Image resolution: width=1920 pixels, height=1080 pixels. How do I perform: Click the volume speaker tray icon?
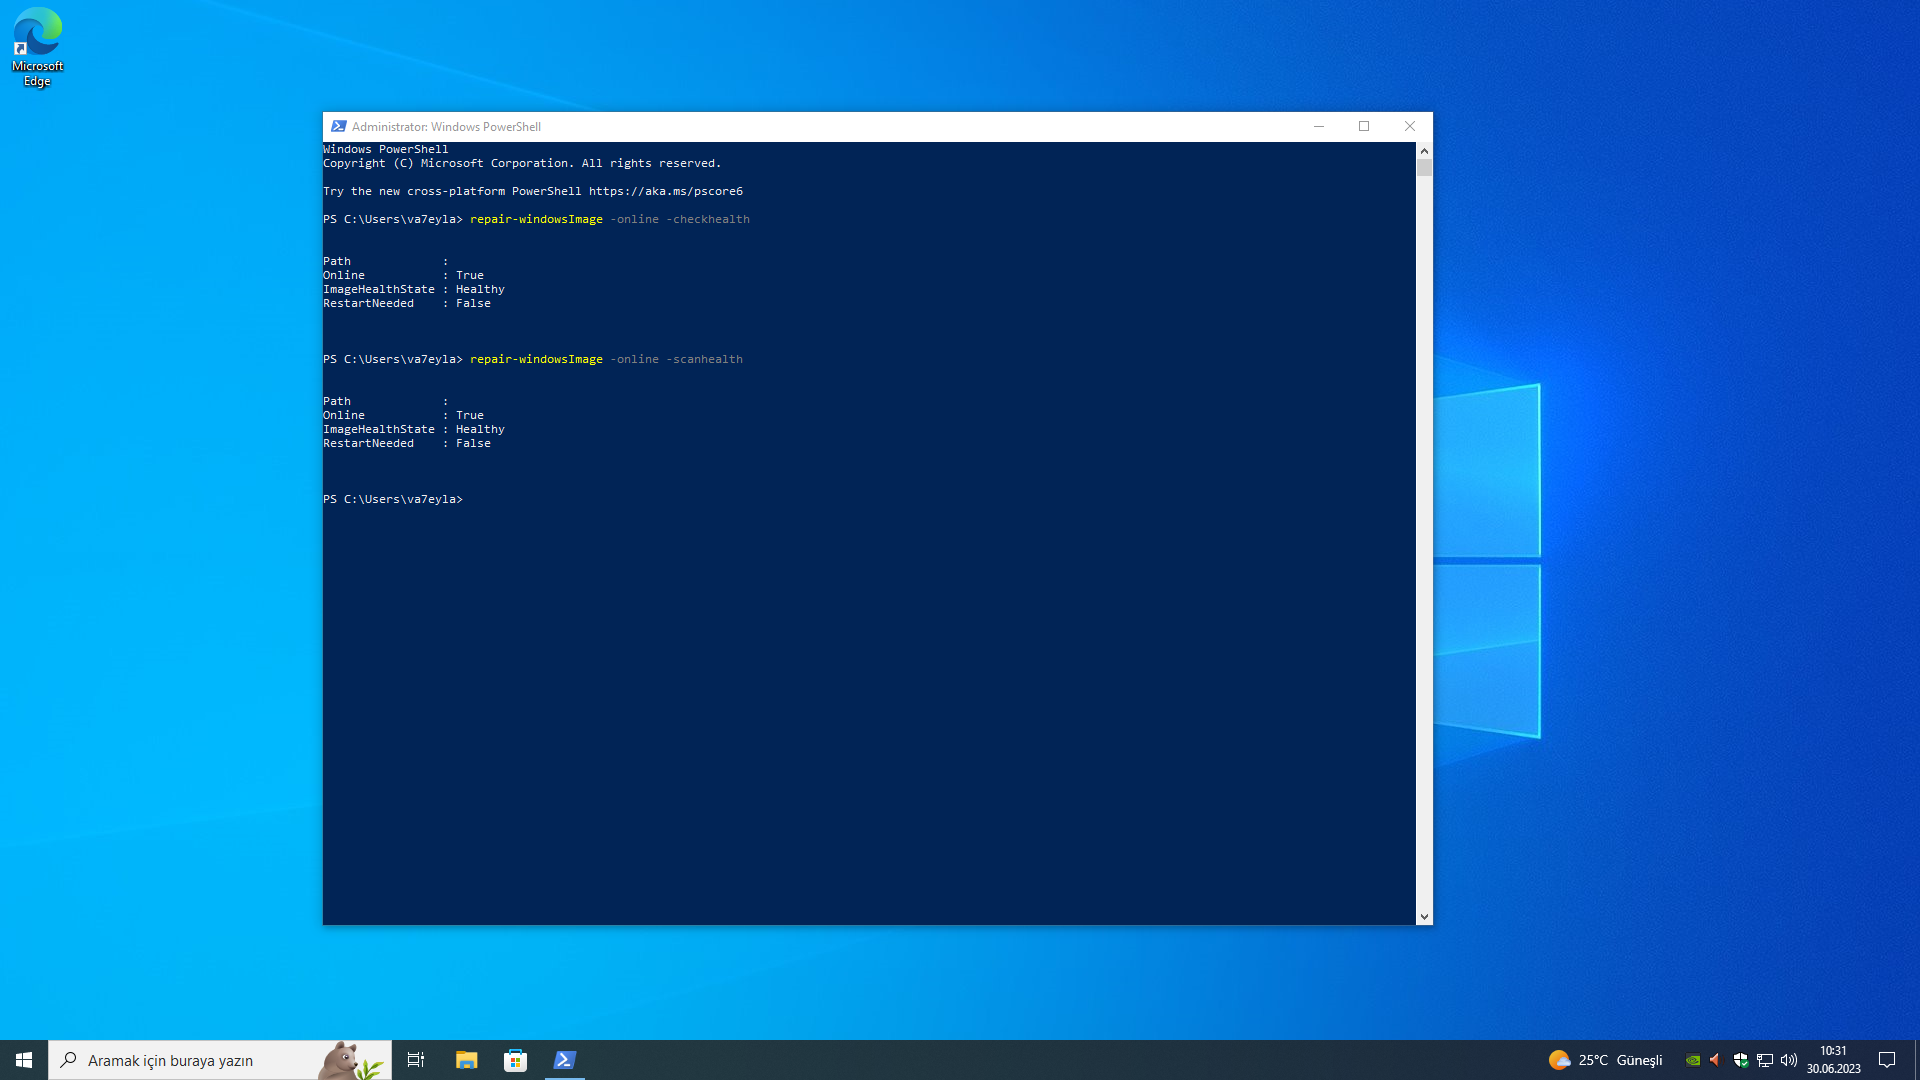pos(1789,1060)
